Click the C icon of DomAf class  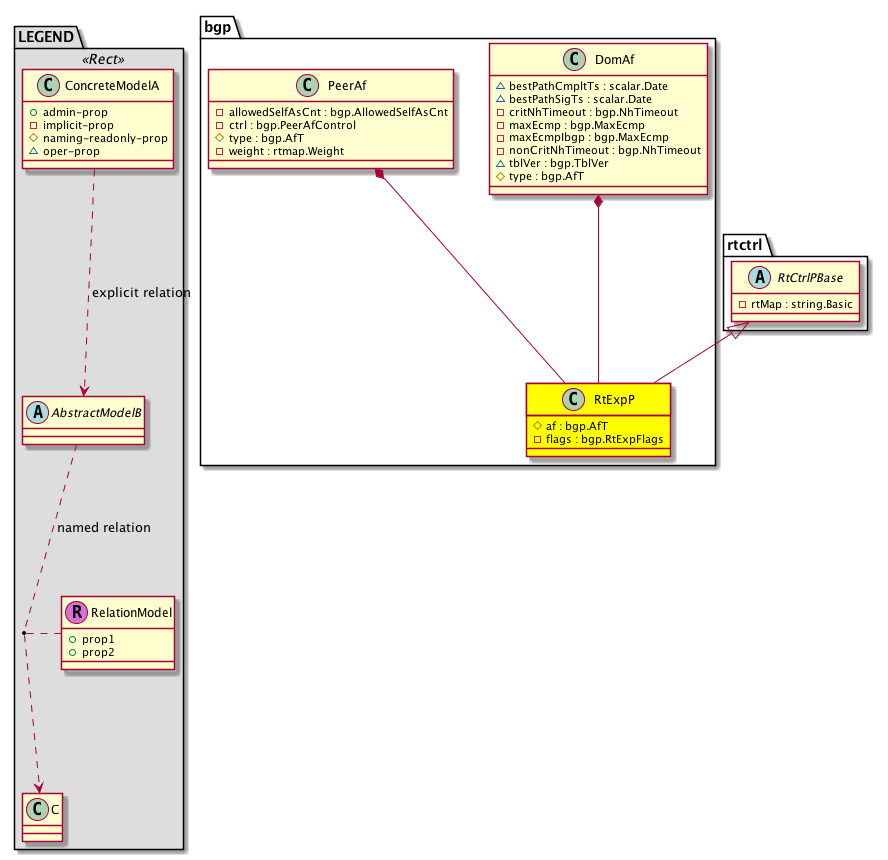coord(571,60)
